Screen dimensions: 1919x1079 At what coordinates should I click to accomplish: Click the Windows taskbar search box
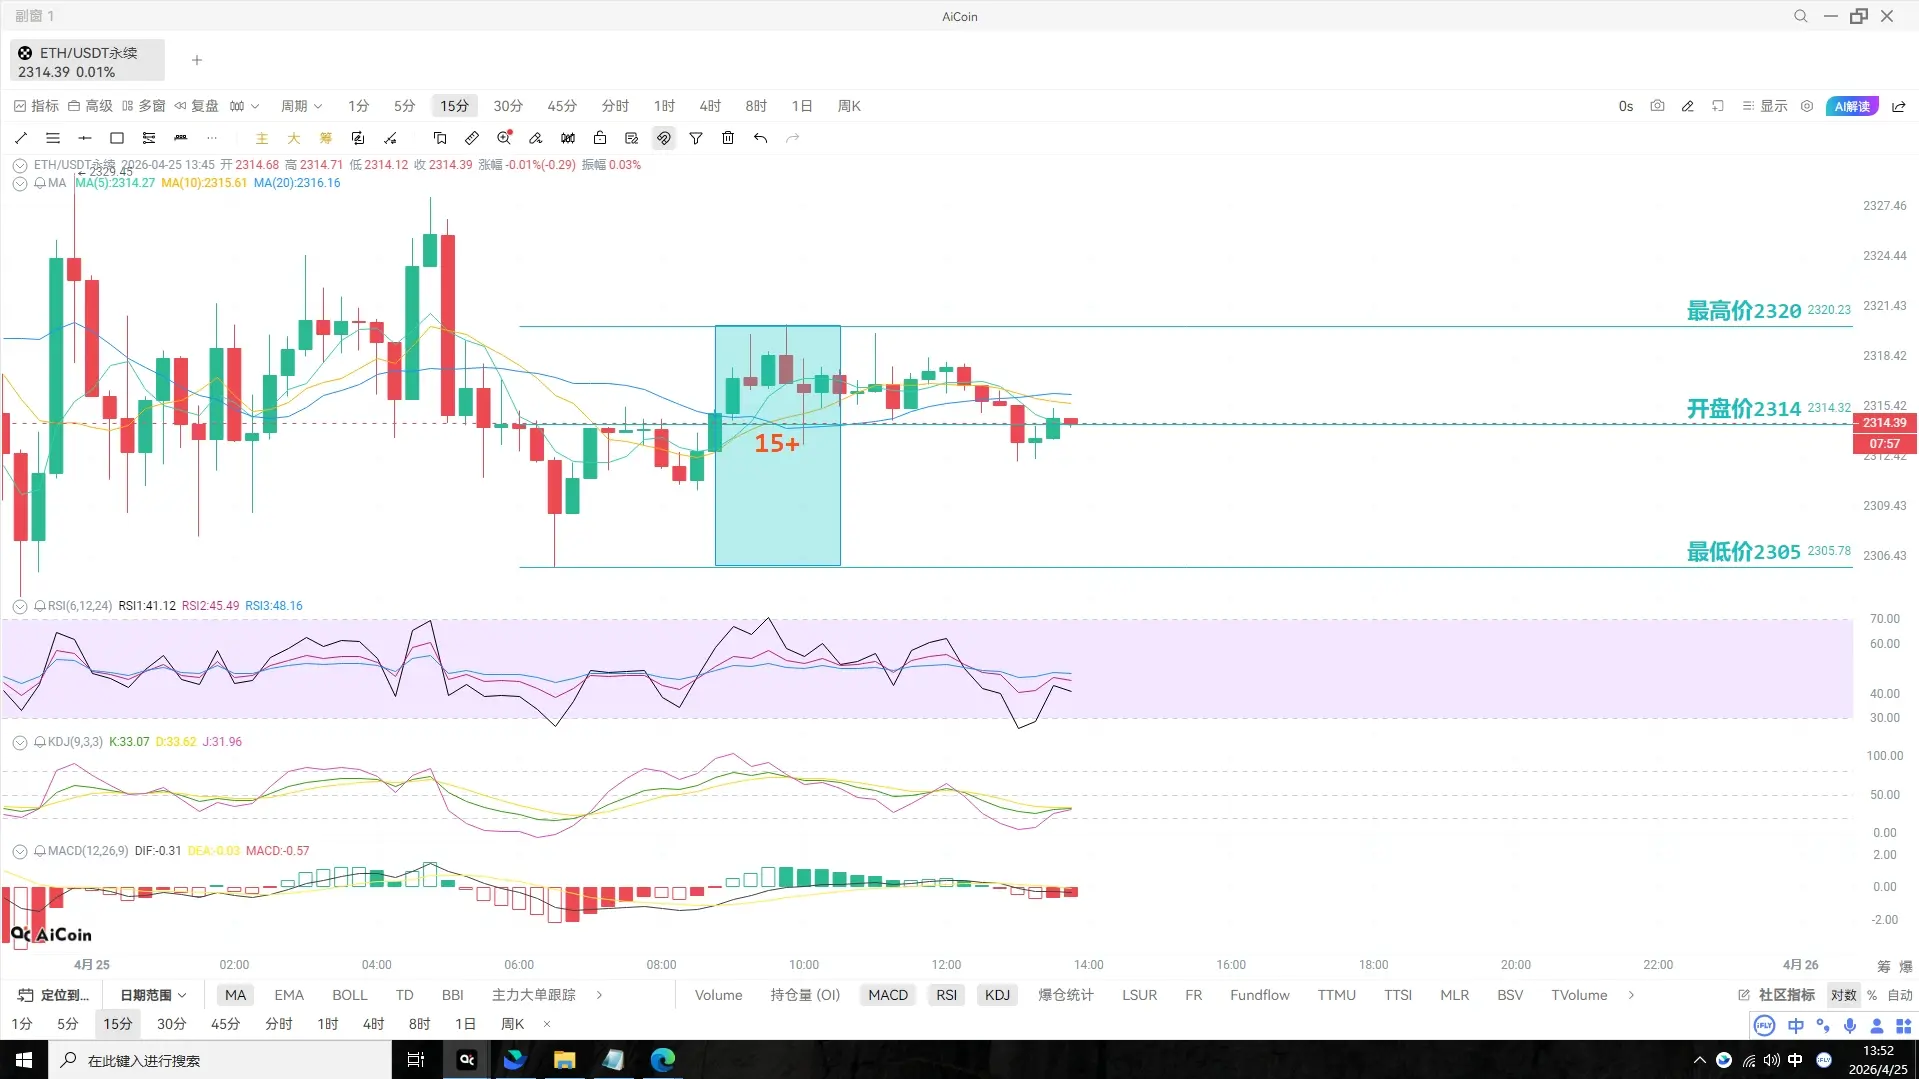[x=220, y=1060]
